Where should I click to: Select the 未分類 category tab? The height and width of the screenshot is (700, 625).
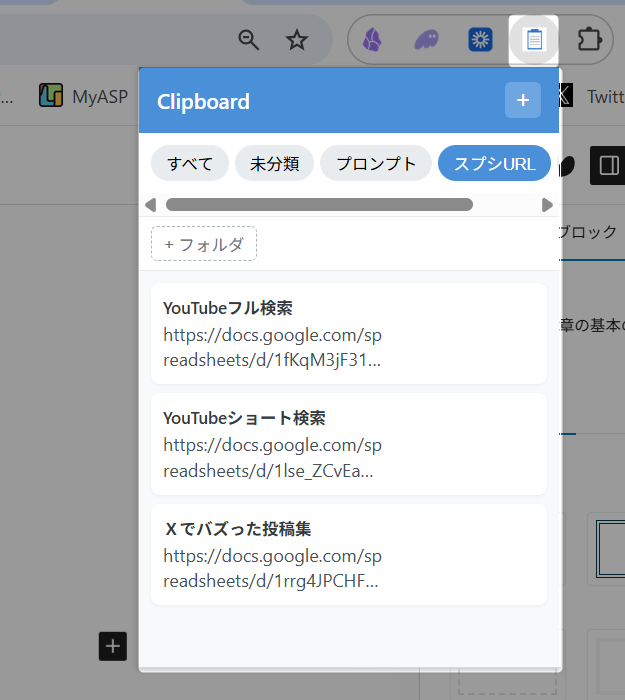(275, 164)
